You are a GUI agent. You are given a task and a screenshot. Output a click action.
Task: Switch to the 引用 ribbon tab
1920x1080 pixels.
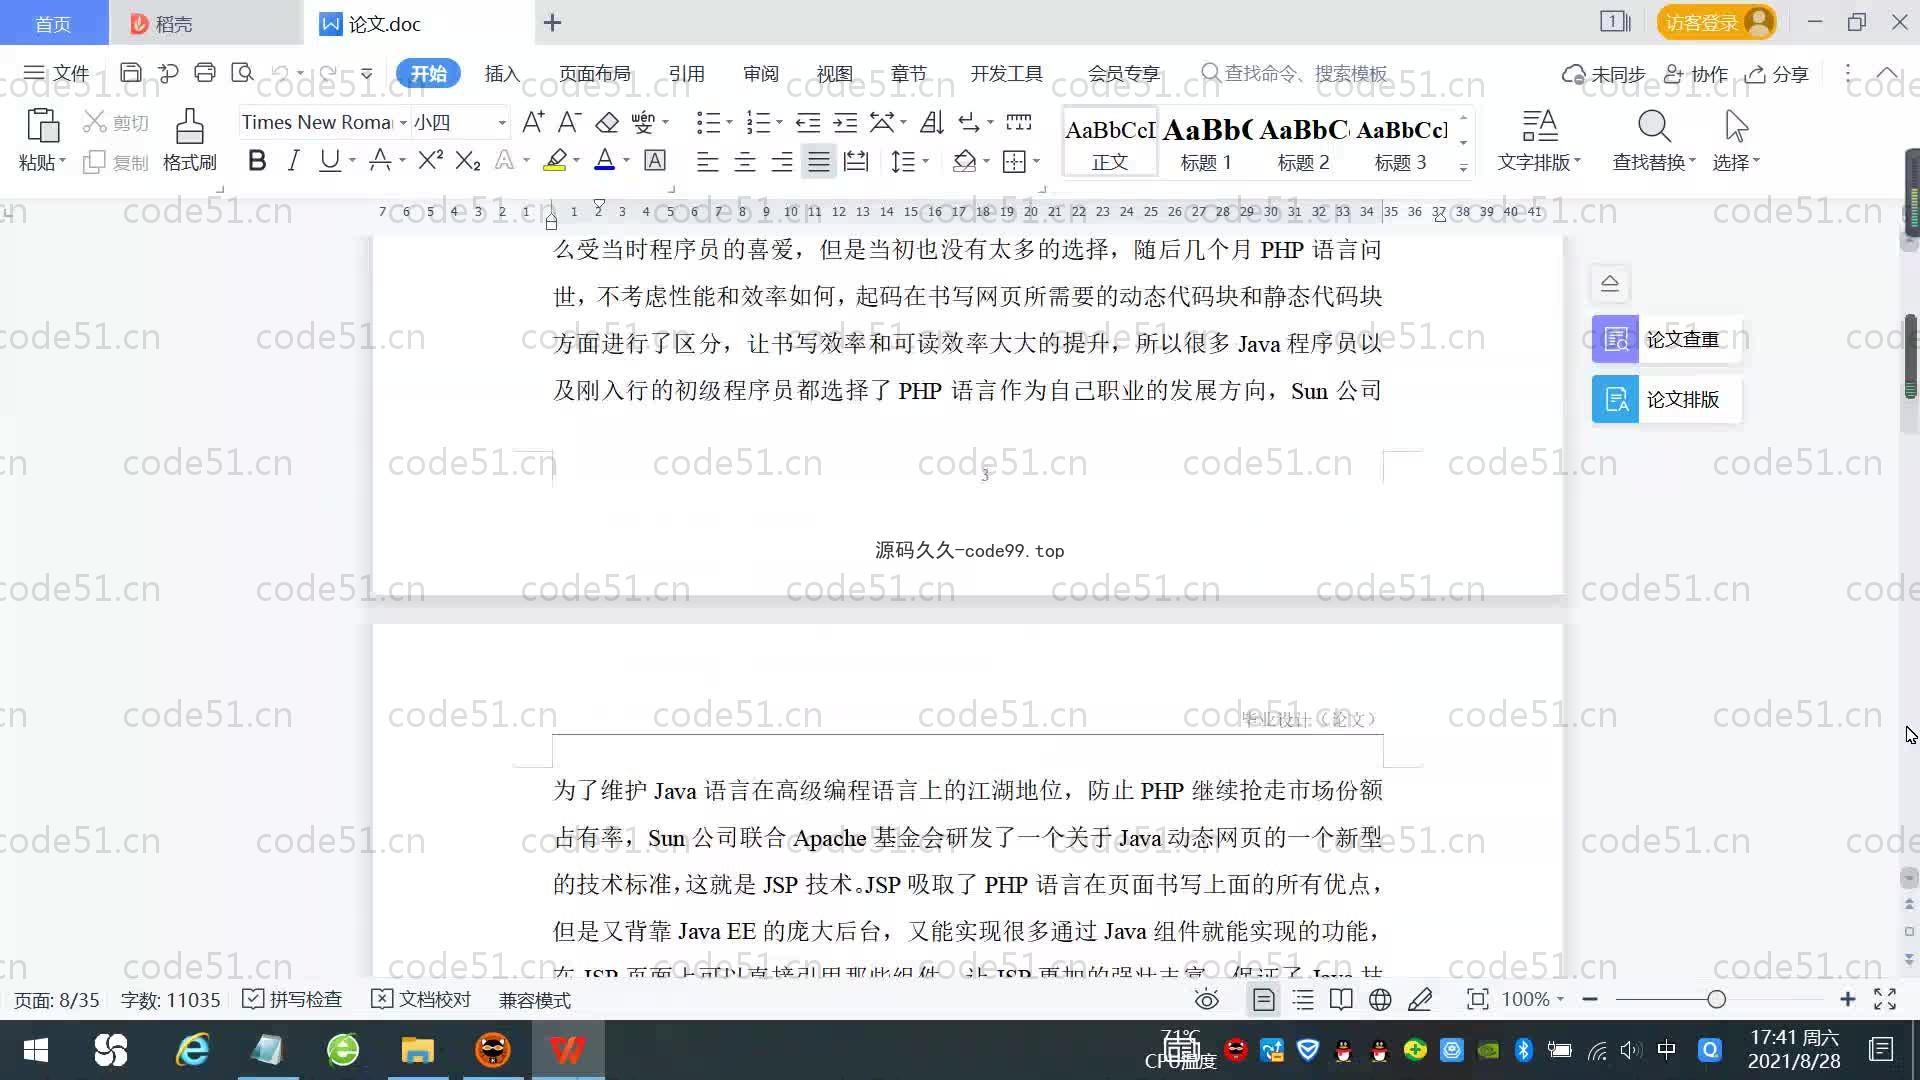pos(687,73)
